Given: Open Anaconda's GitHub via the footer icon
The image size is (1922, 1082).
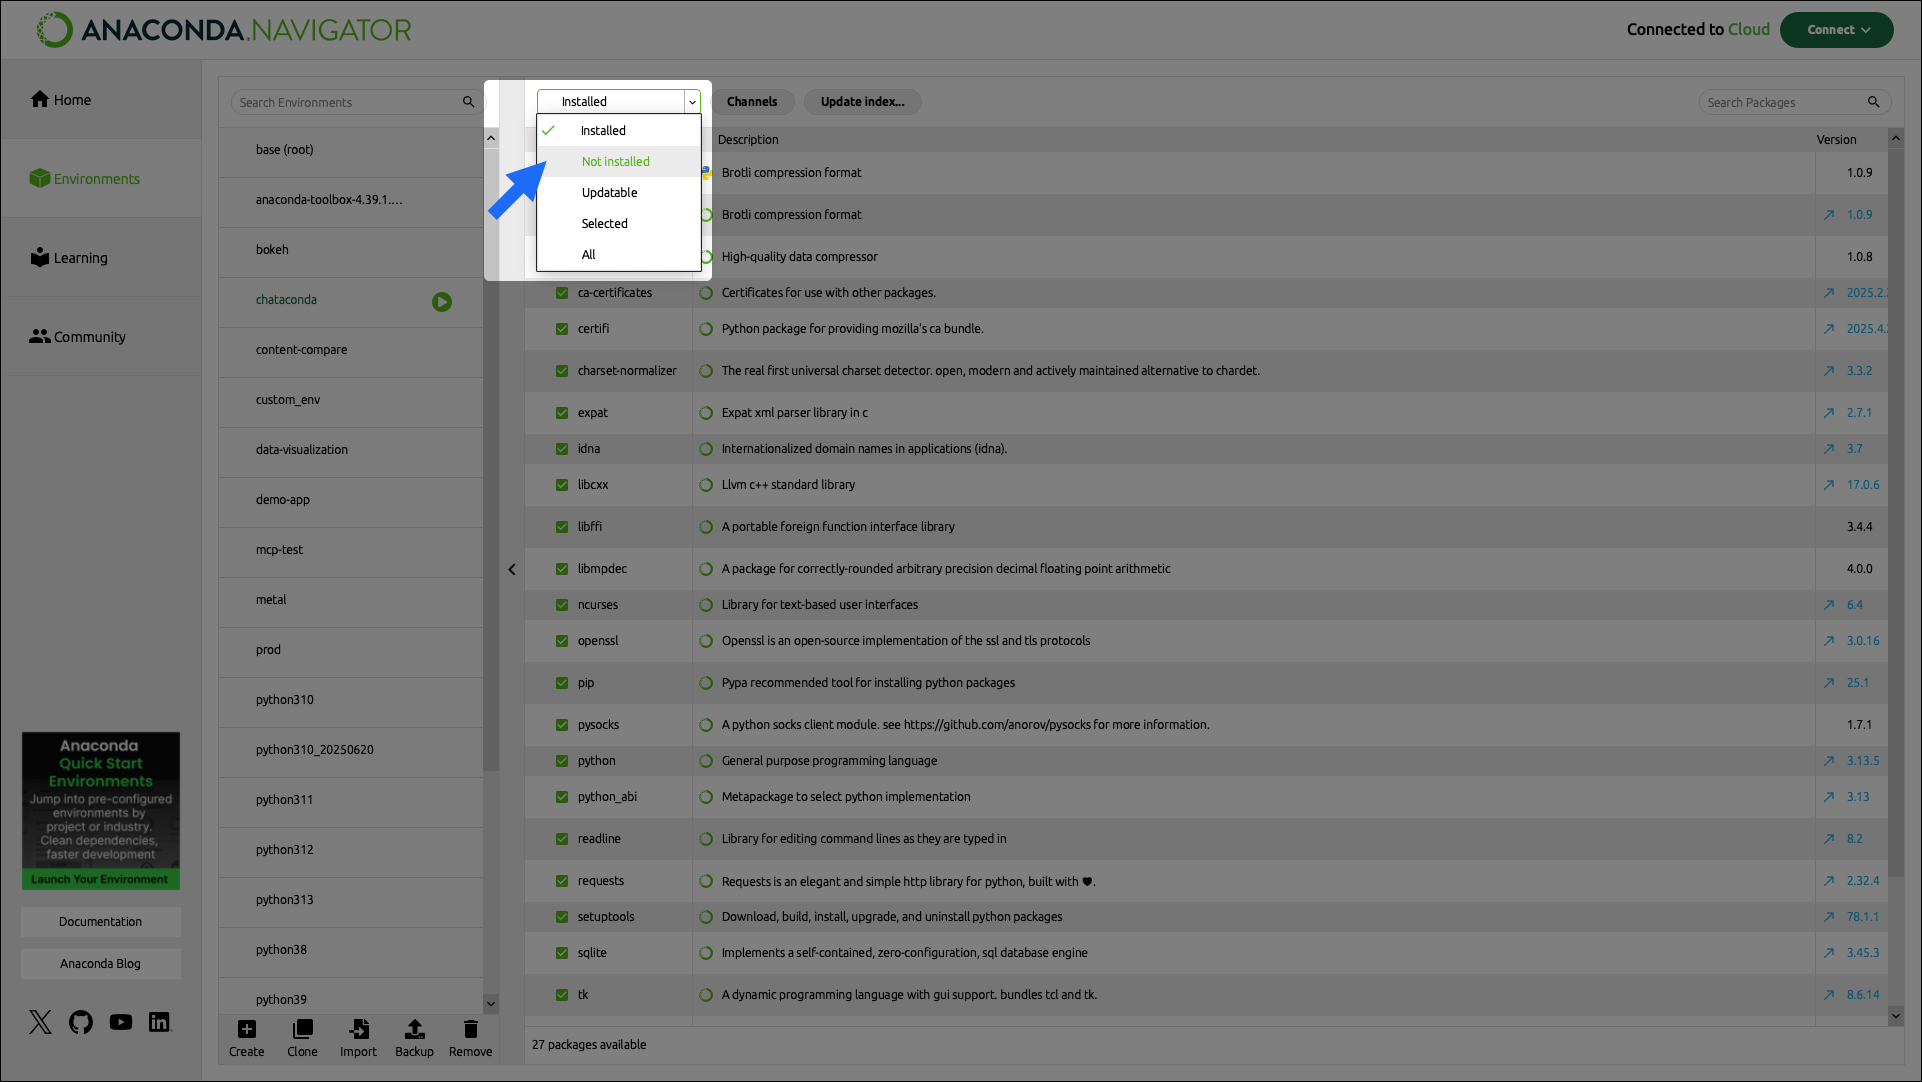Looking at the screenshot, I should (80, 1021).
